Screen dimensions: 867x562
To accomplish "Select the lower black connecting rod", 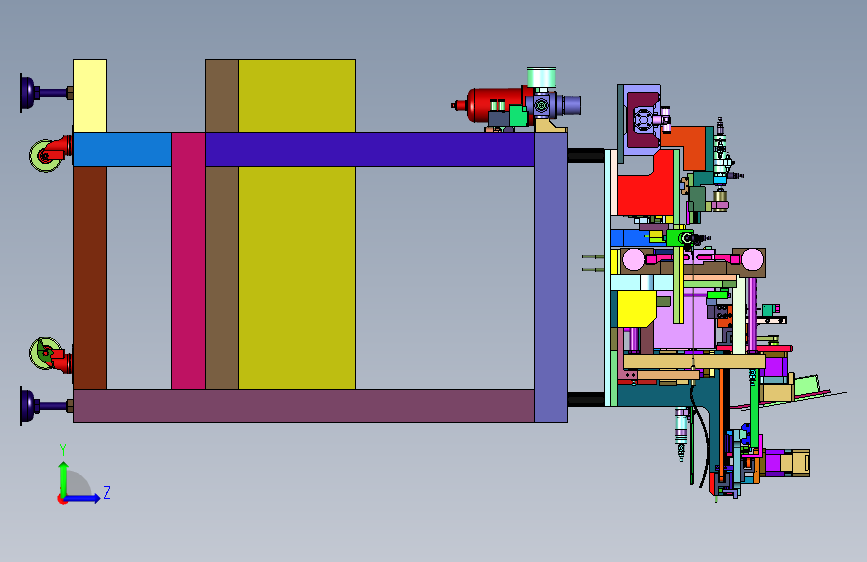I will tap(586, 399).
